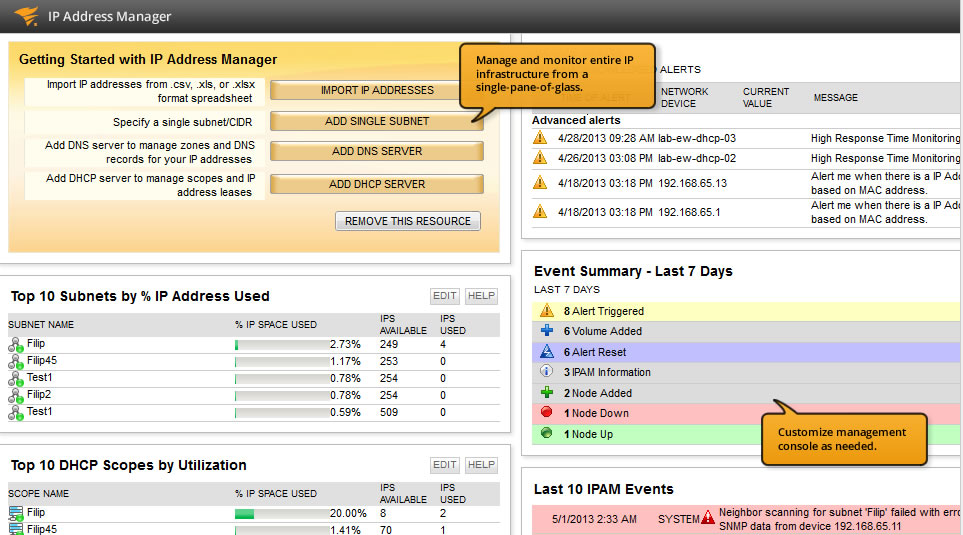Image resolution: width=963 pixels, height=535 pixels.
Task: Click HELP on Top 10 Subnets panel
Action: 481,296
